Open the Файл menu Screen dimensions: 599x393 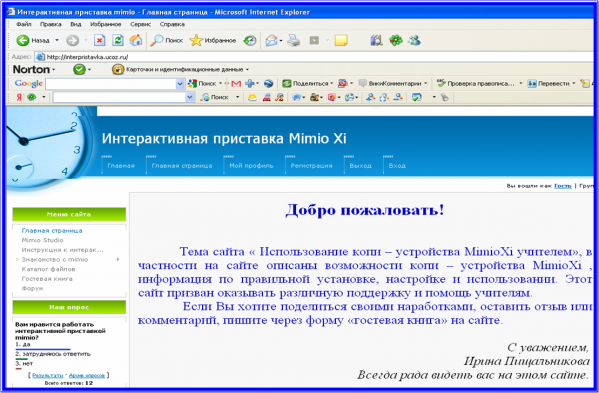24,24
